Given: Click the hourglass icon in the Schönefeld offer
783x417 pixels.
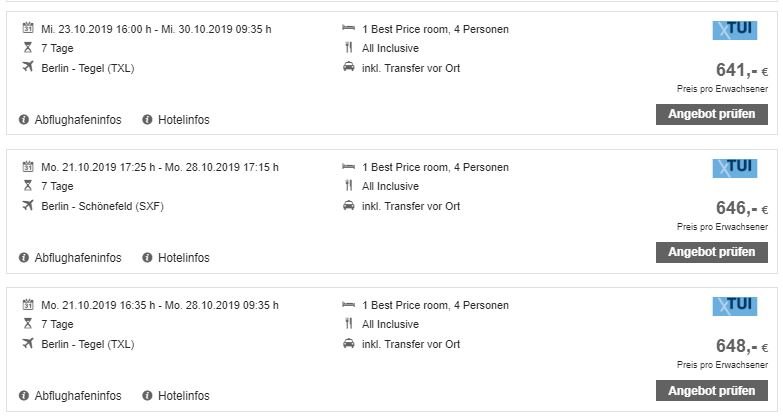Looking at the screenshot, I should pyautogui.click(x=28, y=186).
